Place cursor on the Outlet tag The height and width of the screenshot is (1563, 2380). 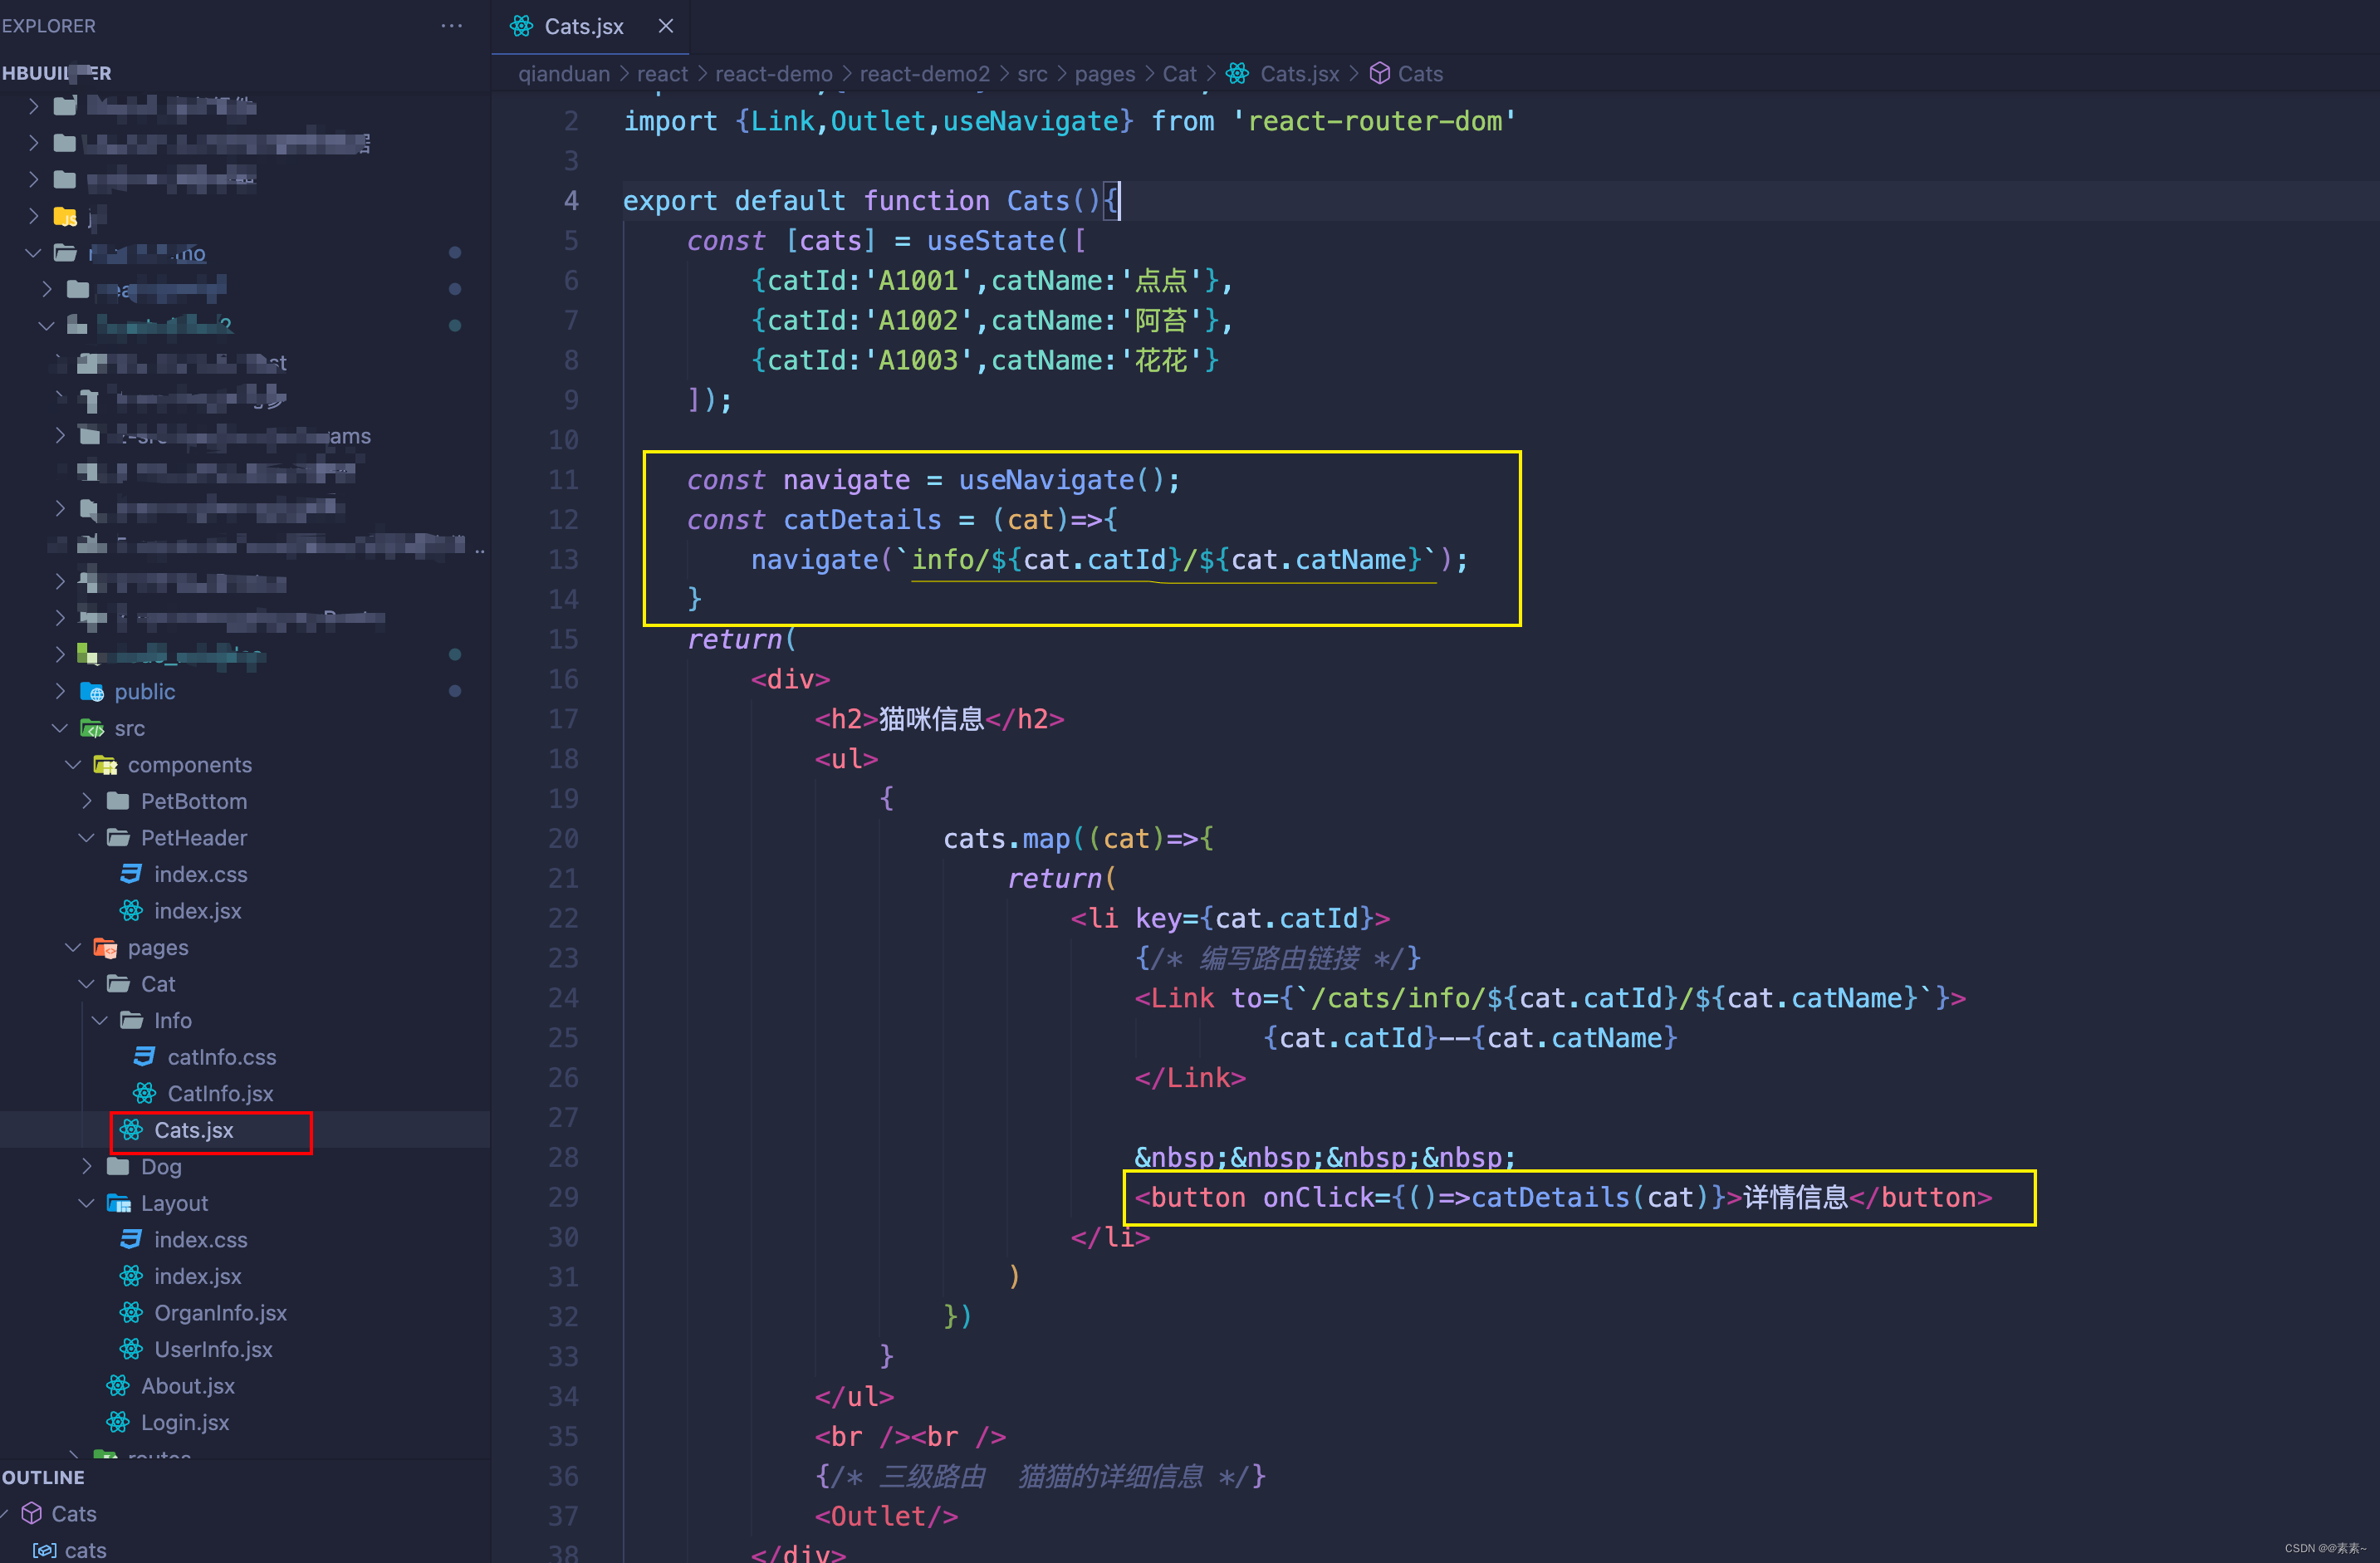[886, 1516]
